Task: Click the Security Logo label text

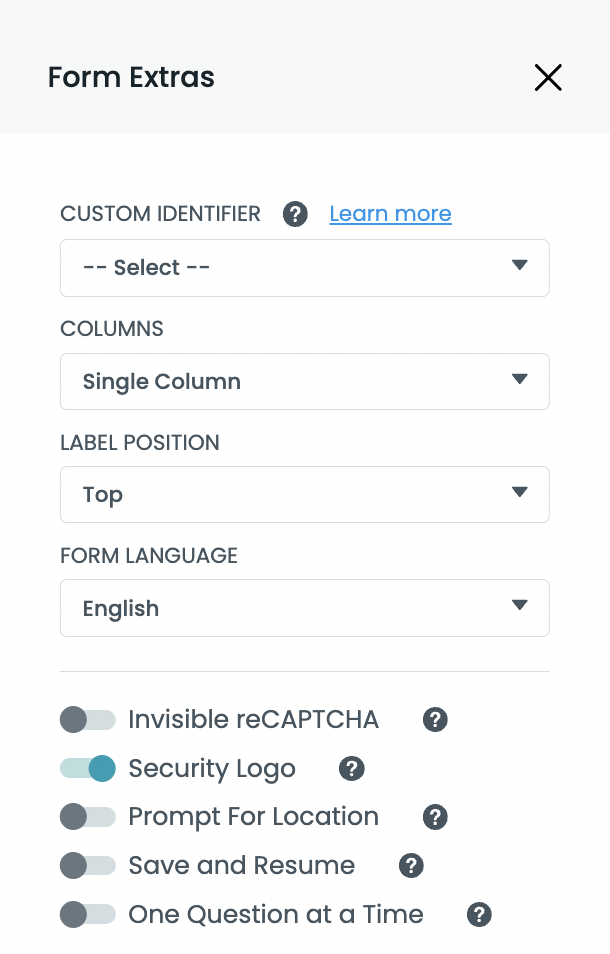Action: pyautogui.click(x=212, y=769)
